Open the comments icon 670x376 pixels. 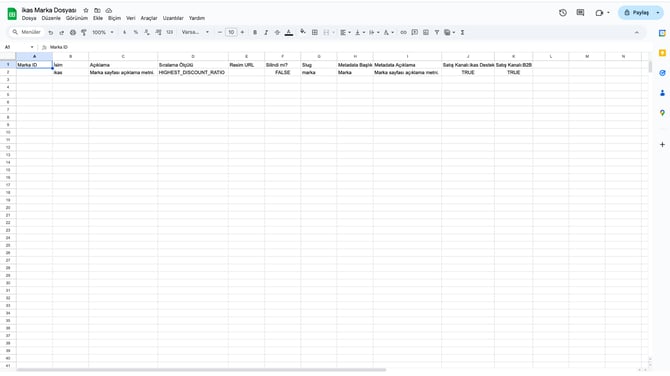pos(580,13)
